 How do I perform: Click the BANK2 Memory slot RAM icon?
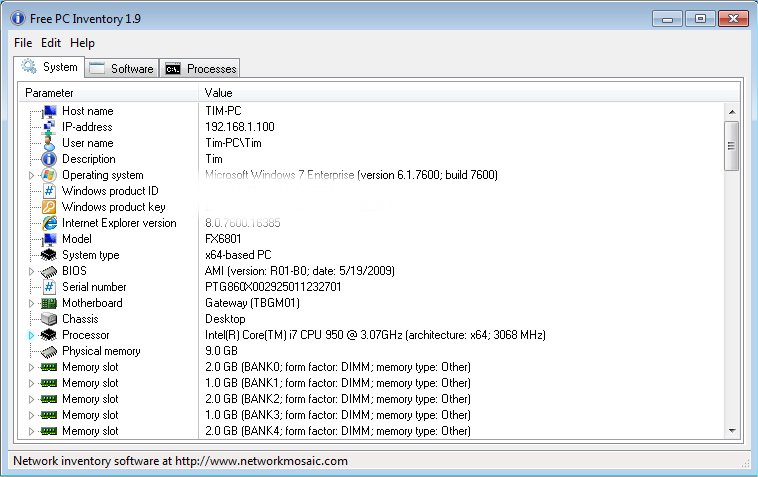click(49, 399)
